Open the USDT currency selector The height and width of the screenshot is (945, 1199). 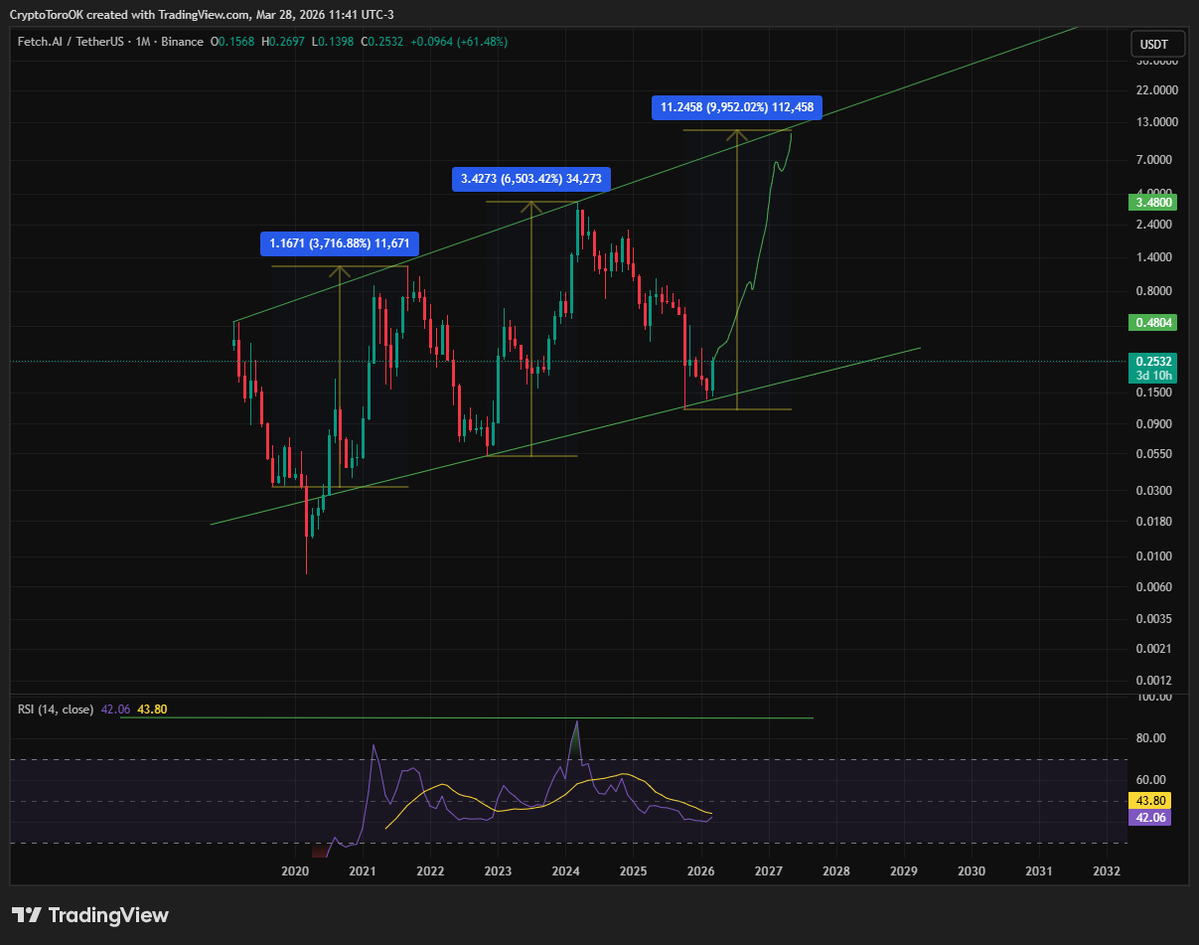1156,44
